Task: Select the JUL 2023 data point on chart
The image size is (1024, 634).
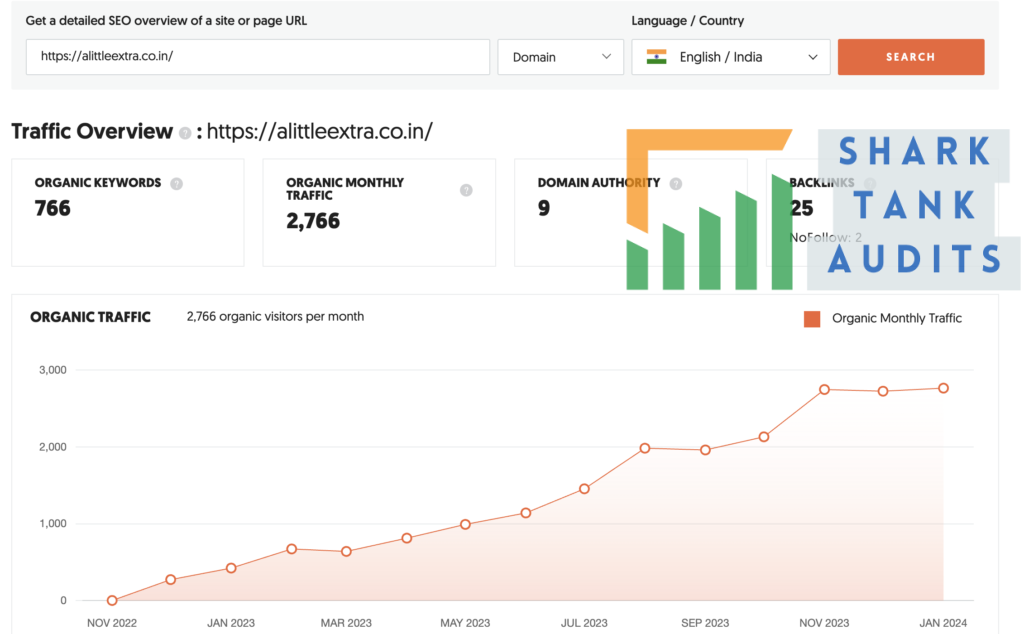Action: (x=584, y=488)
